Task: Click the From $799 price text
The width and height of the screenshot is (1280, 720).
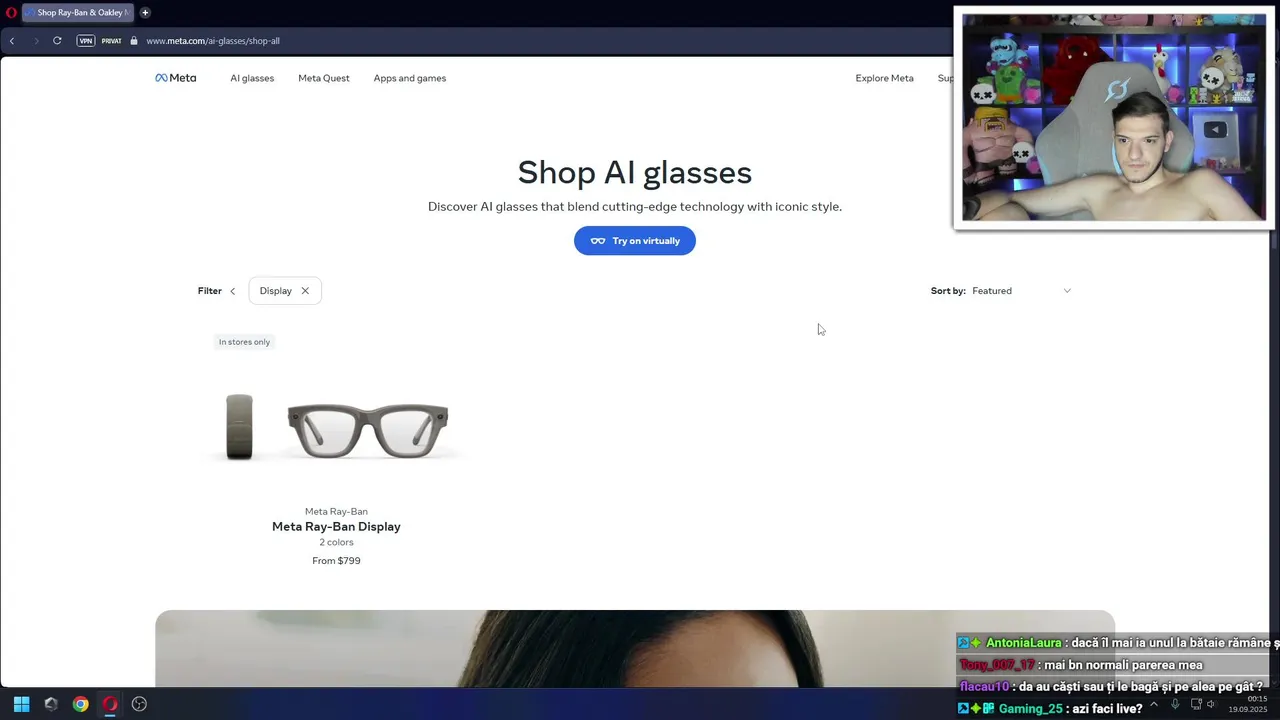Action: [x=336, y=561]
